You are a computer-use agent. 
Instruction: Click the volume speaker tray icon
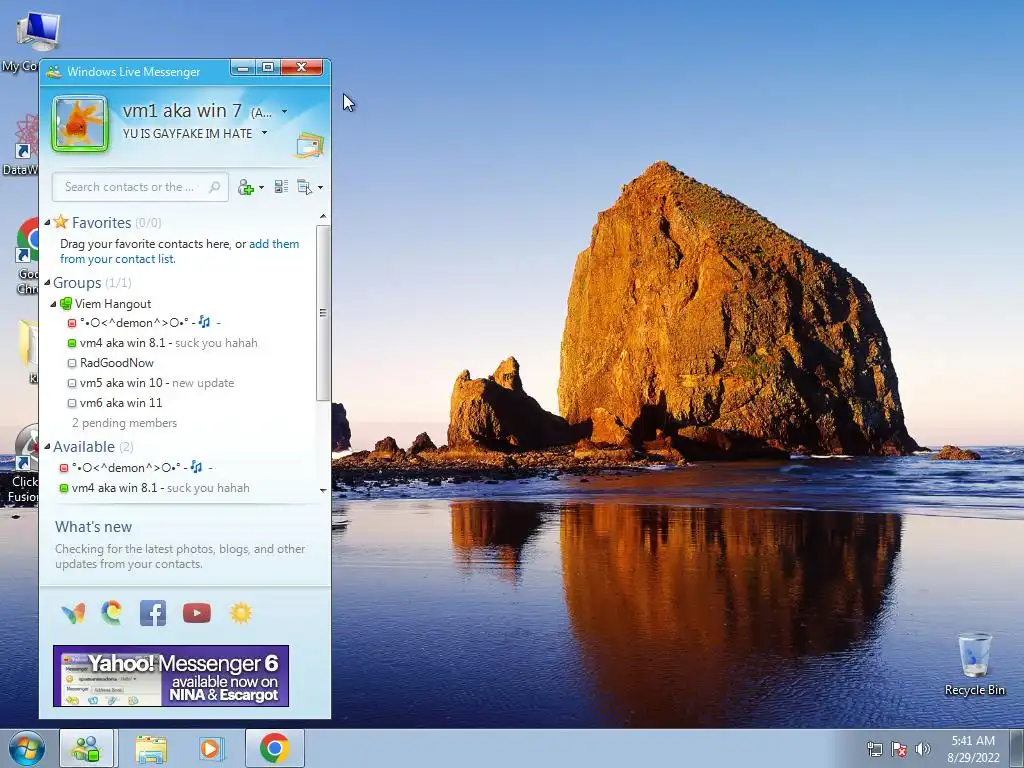click(922, 749)
